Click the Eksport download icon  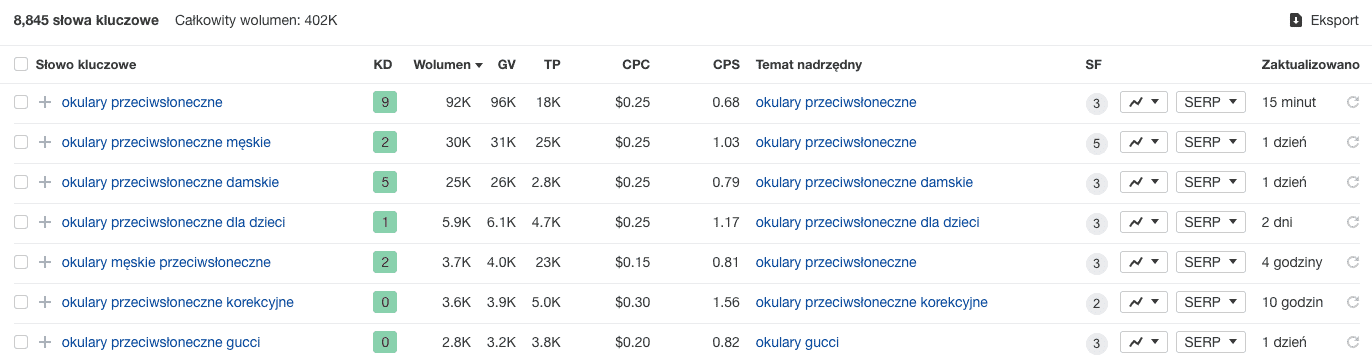click(x=1296, y=20)
